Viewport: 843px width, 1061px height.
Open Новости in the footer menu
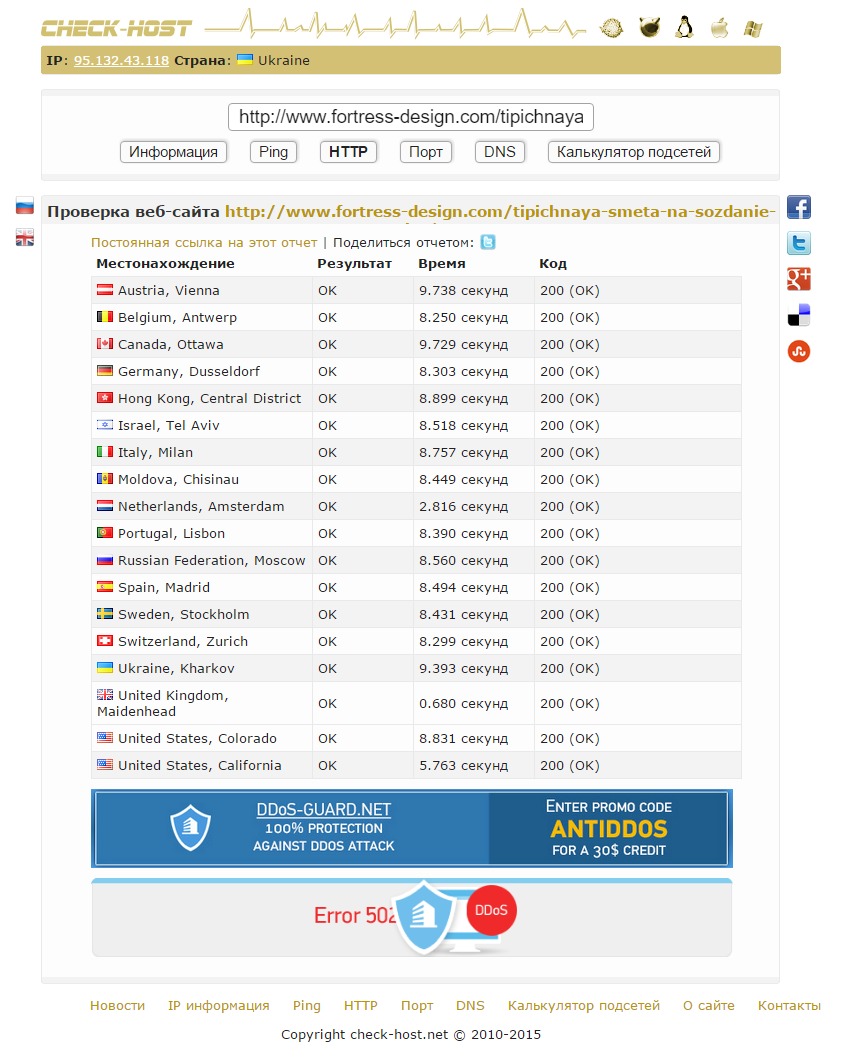pos(117,1006)
